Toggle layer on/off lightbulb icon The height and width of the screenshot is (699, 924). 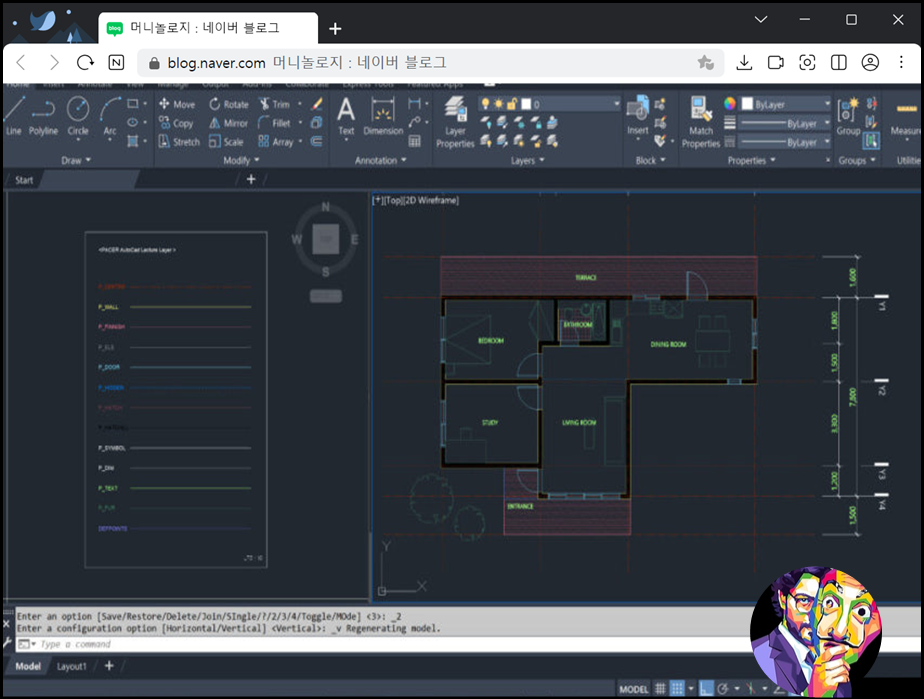485,104
